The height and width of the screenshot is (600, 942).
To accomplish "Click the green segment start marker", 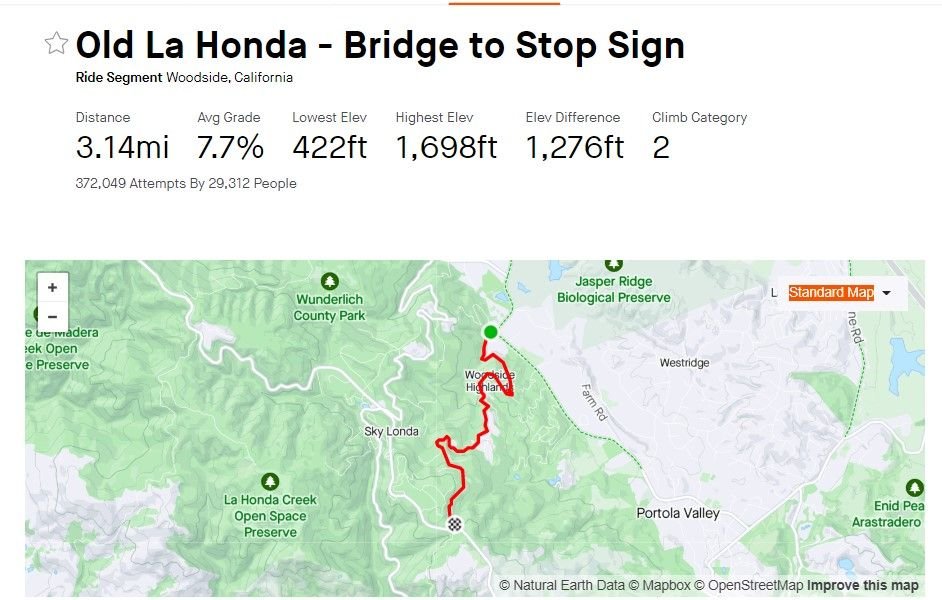I will [490, 332].
